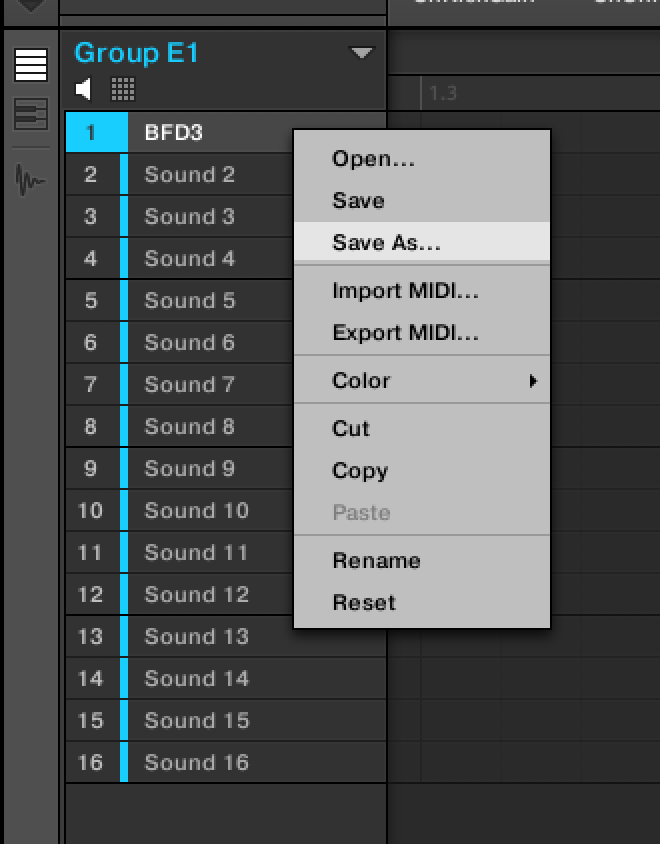This screenshot has height=844, width=660.
Task: Open the Color submenu arrow
Action: click(534, 381)
